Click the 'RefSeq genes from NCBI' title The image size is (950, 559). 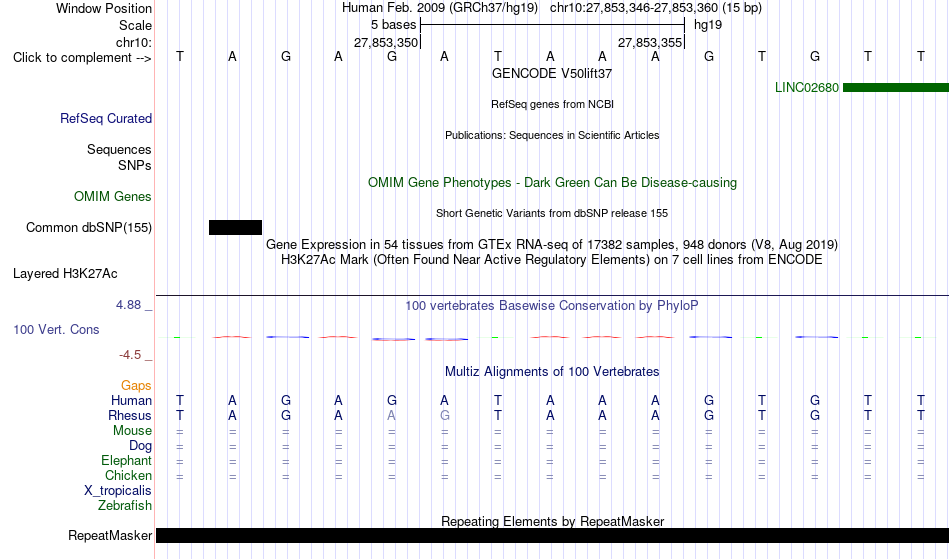pos(552,104)
